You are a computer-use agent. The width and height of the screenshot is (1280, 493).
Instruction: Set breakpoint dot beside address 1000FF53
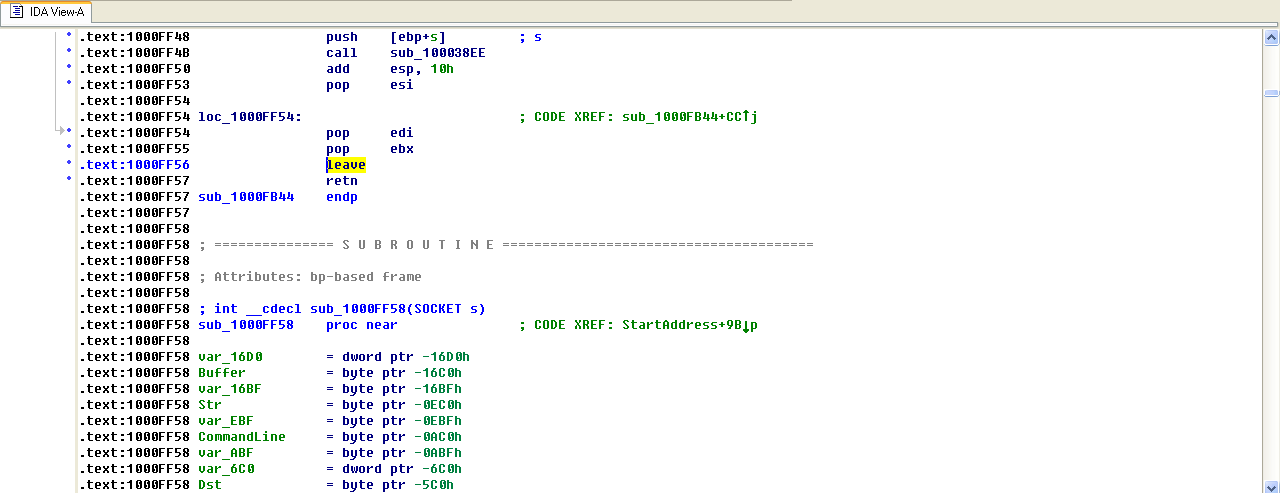click(69, 85)
